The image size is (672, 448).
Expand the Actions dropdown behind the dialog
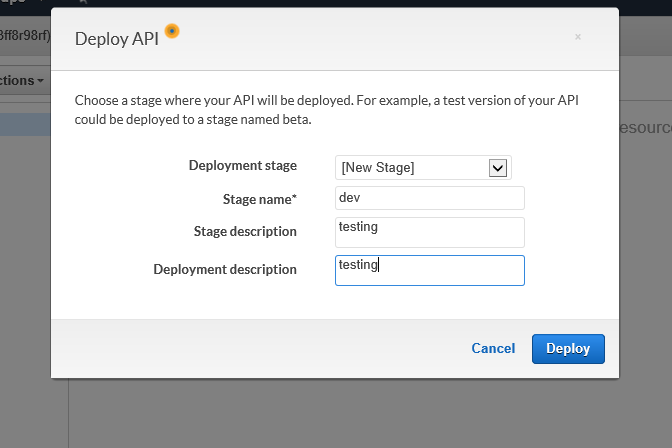24,80
